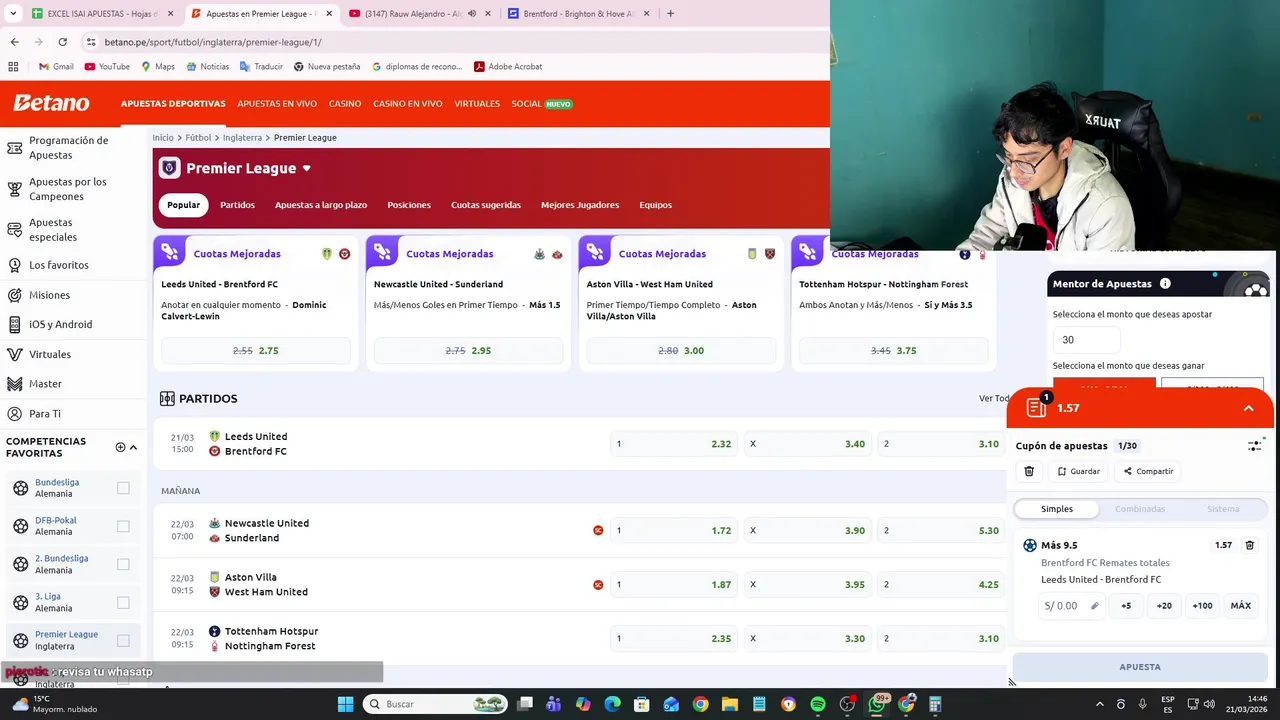Open the Premier League title dropdown
This screenshot has height=720, width=1280.
click(x=306, y=168)
